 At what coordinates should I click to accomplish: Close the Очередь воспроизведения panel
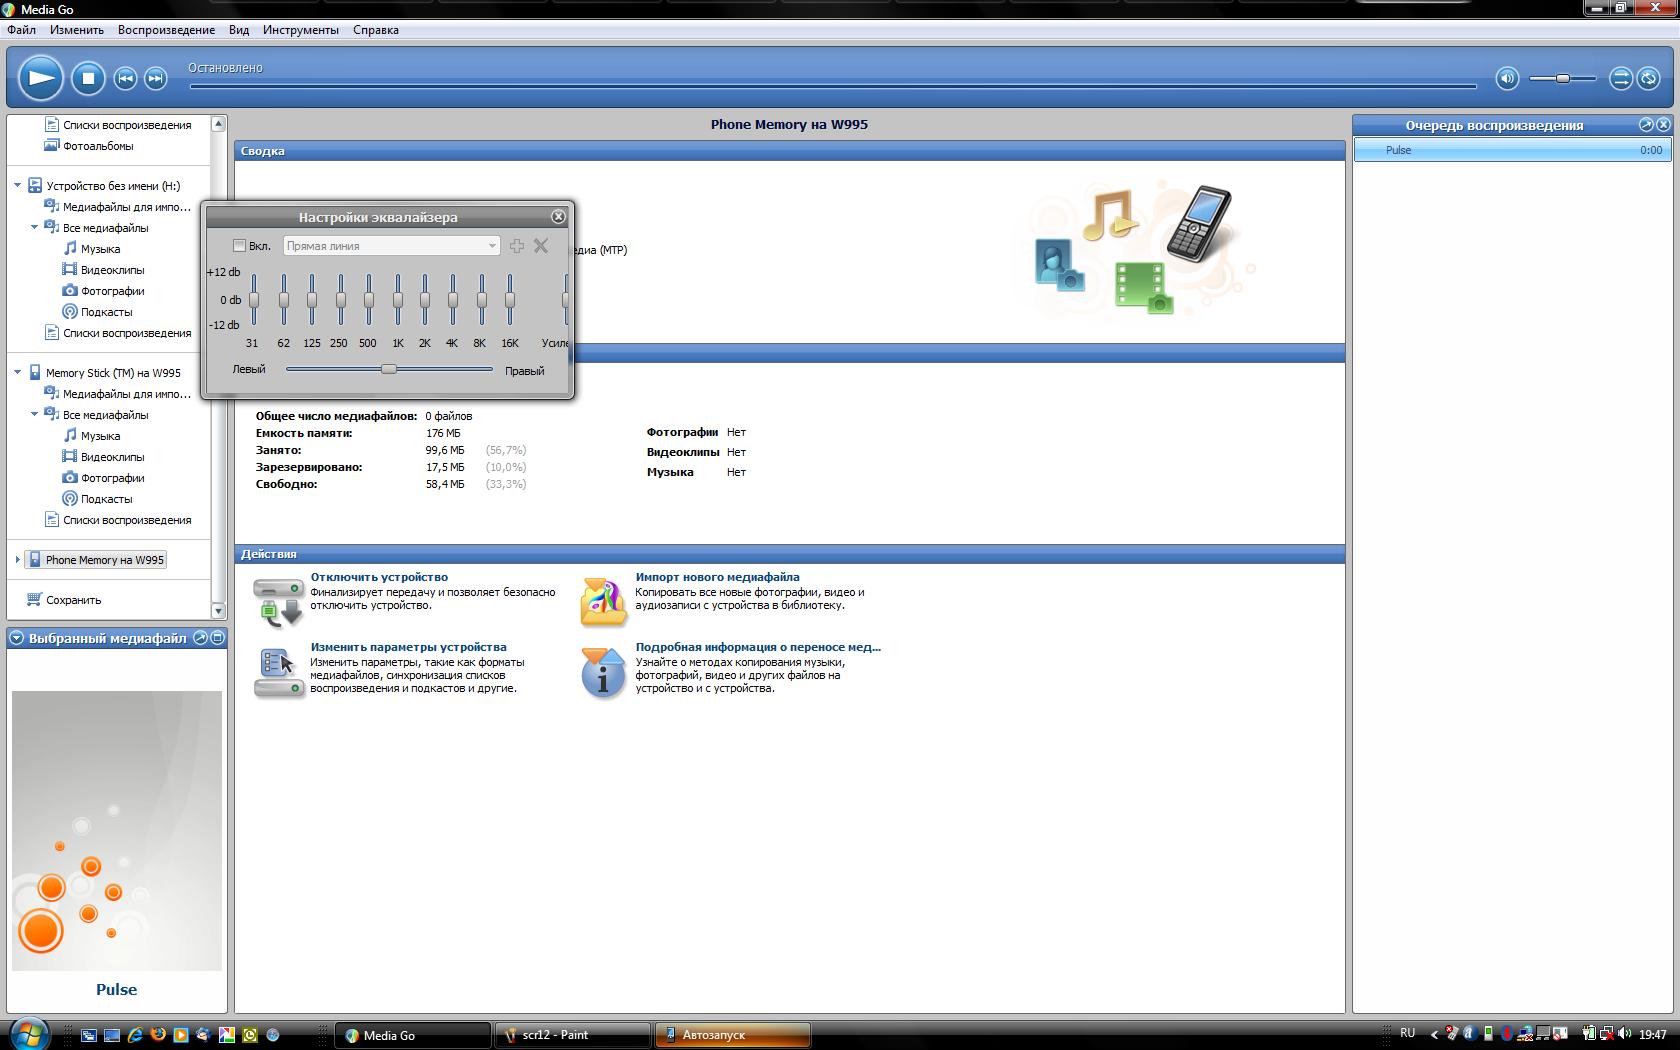click(1663, 125)
